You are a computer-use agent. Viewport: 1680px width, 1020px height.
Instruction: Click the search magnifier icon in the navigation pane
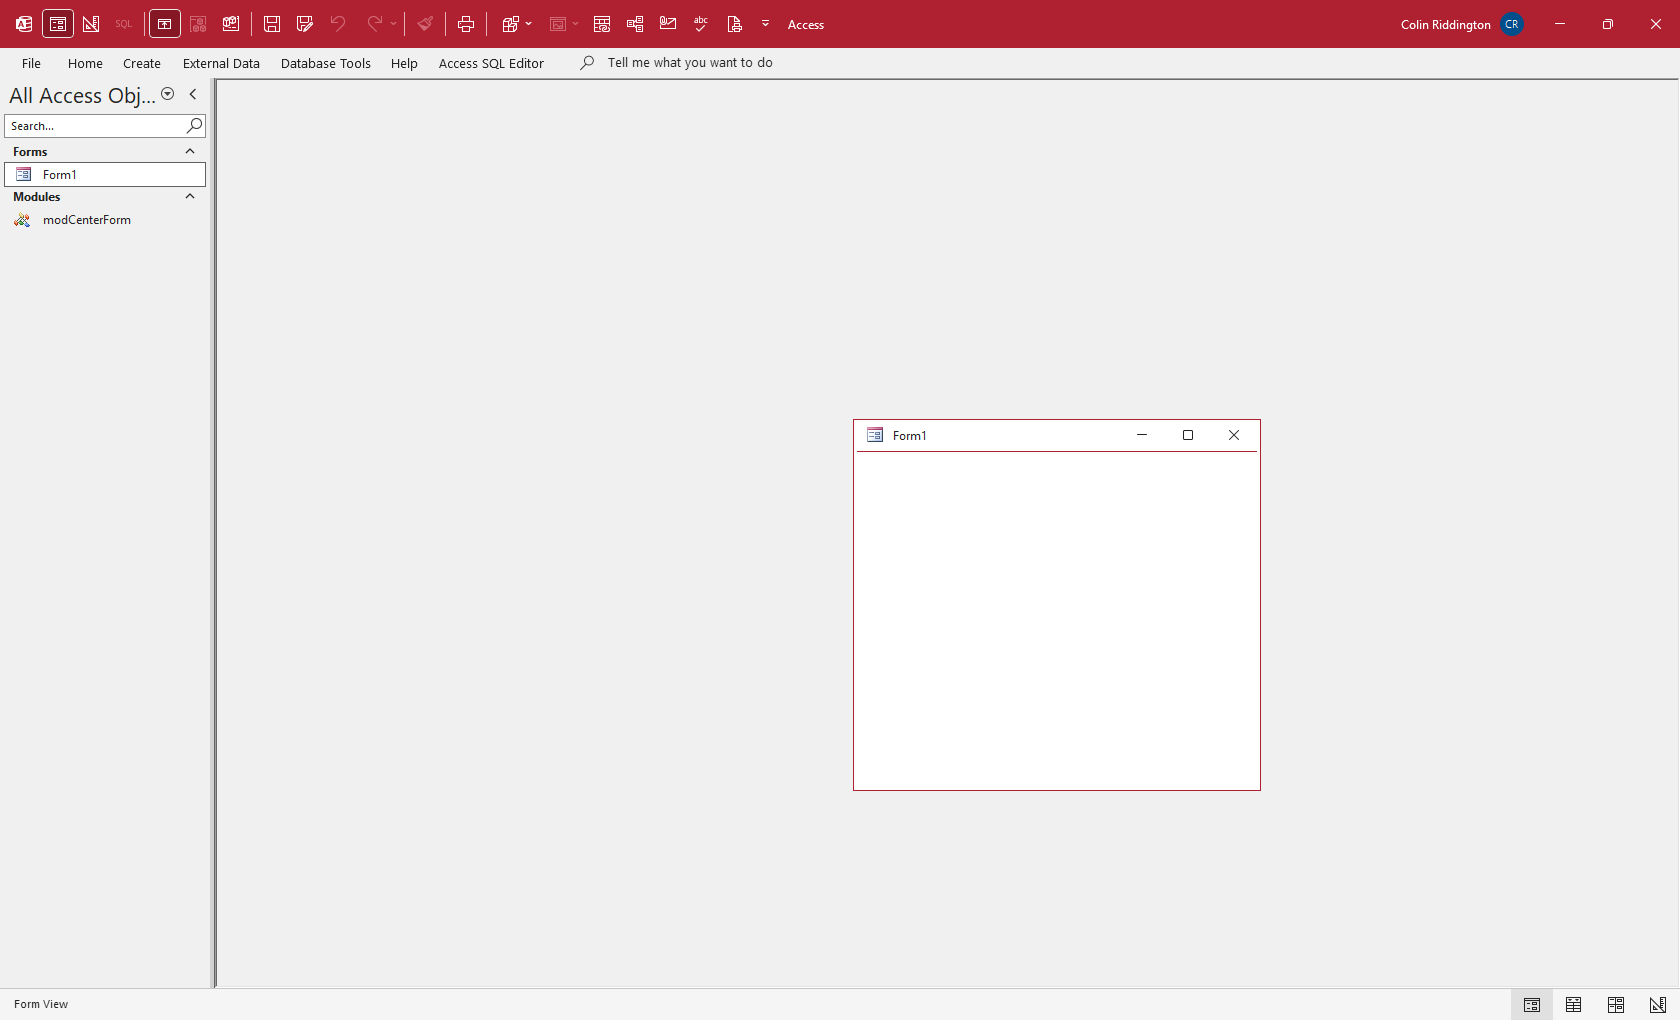pos(195,126)
